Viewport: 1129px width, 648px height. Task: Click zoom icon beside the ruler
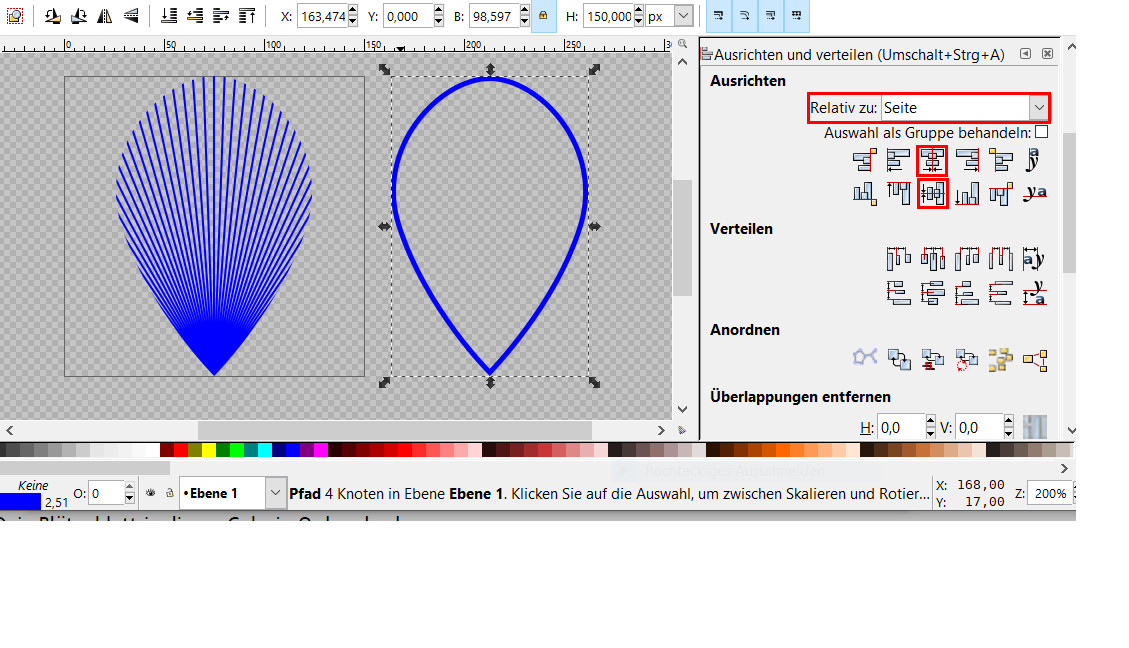click(682, 44)
